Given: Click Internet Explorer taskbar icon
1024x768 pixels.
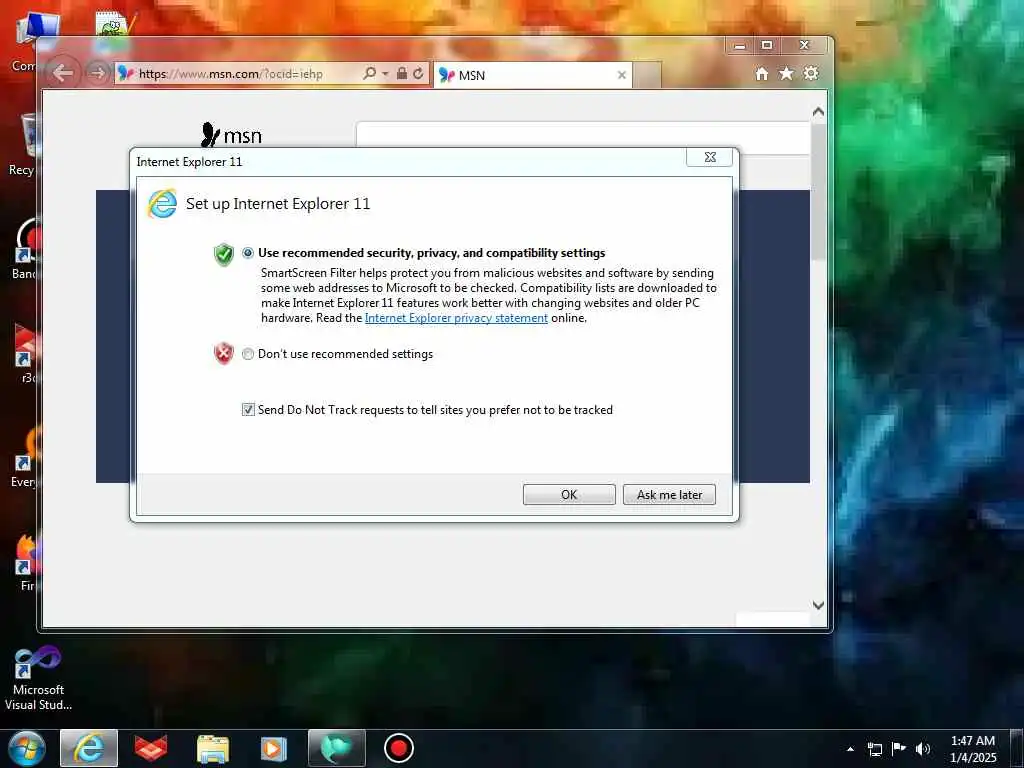Looking at the screenshot, I should pos(89,748).
